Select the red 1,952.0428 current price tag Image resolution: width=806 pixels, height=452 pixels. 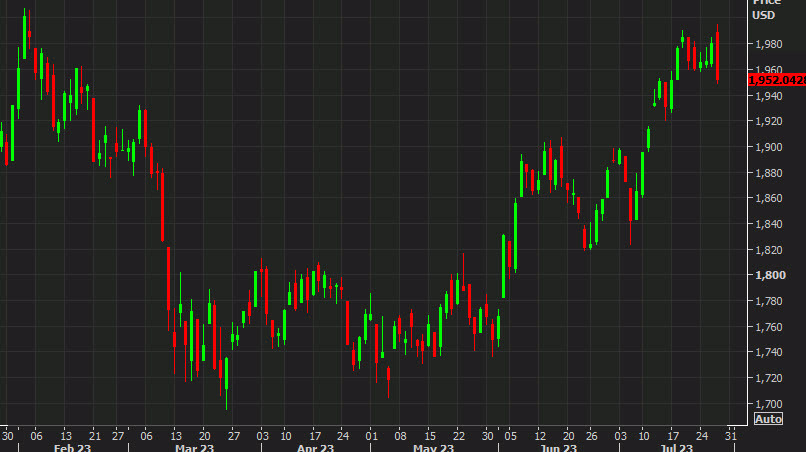coord(777,80)
